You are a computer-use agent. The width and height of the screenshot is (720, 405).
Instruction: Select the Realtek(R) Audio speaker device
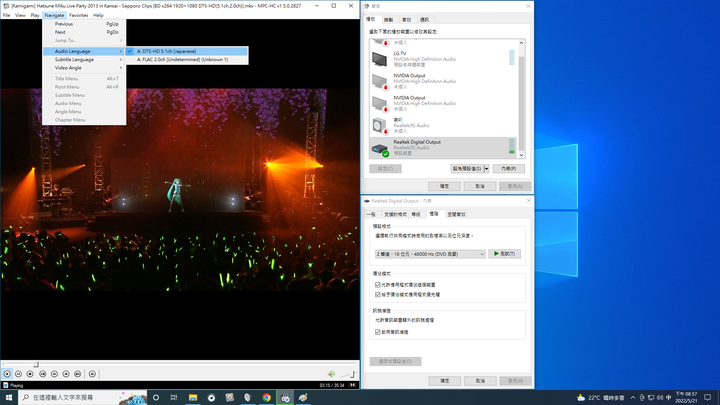443,125
